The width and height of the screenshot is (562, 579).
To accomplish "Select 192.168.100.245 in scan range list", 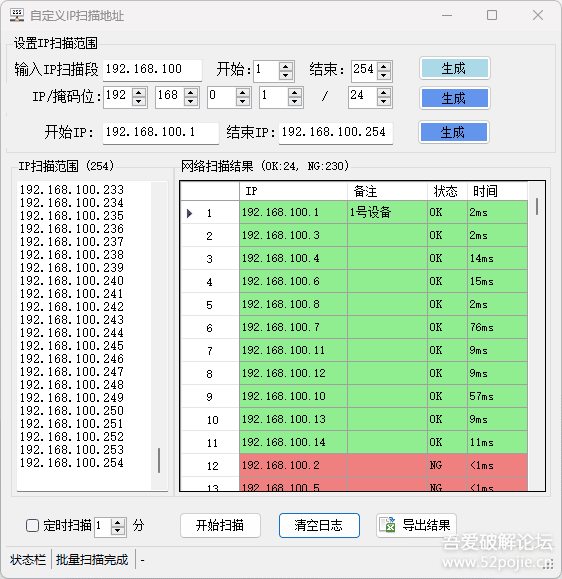I will [72, 346].
